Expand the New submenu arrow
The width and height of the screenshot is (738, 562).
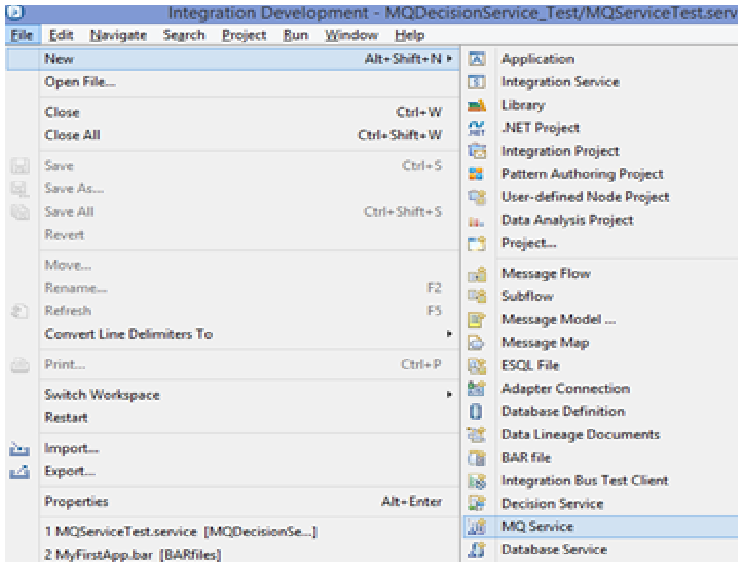(x=449, y=59)
